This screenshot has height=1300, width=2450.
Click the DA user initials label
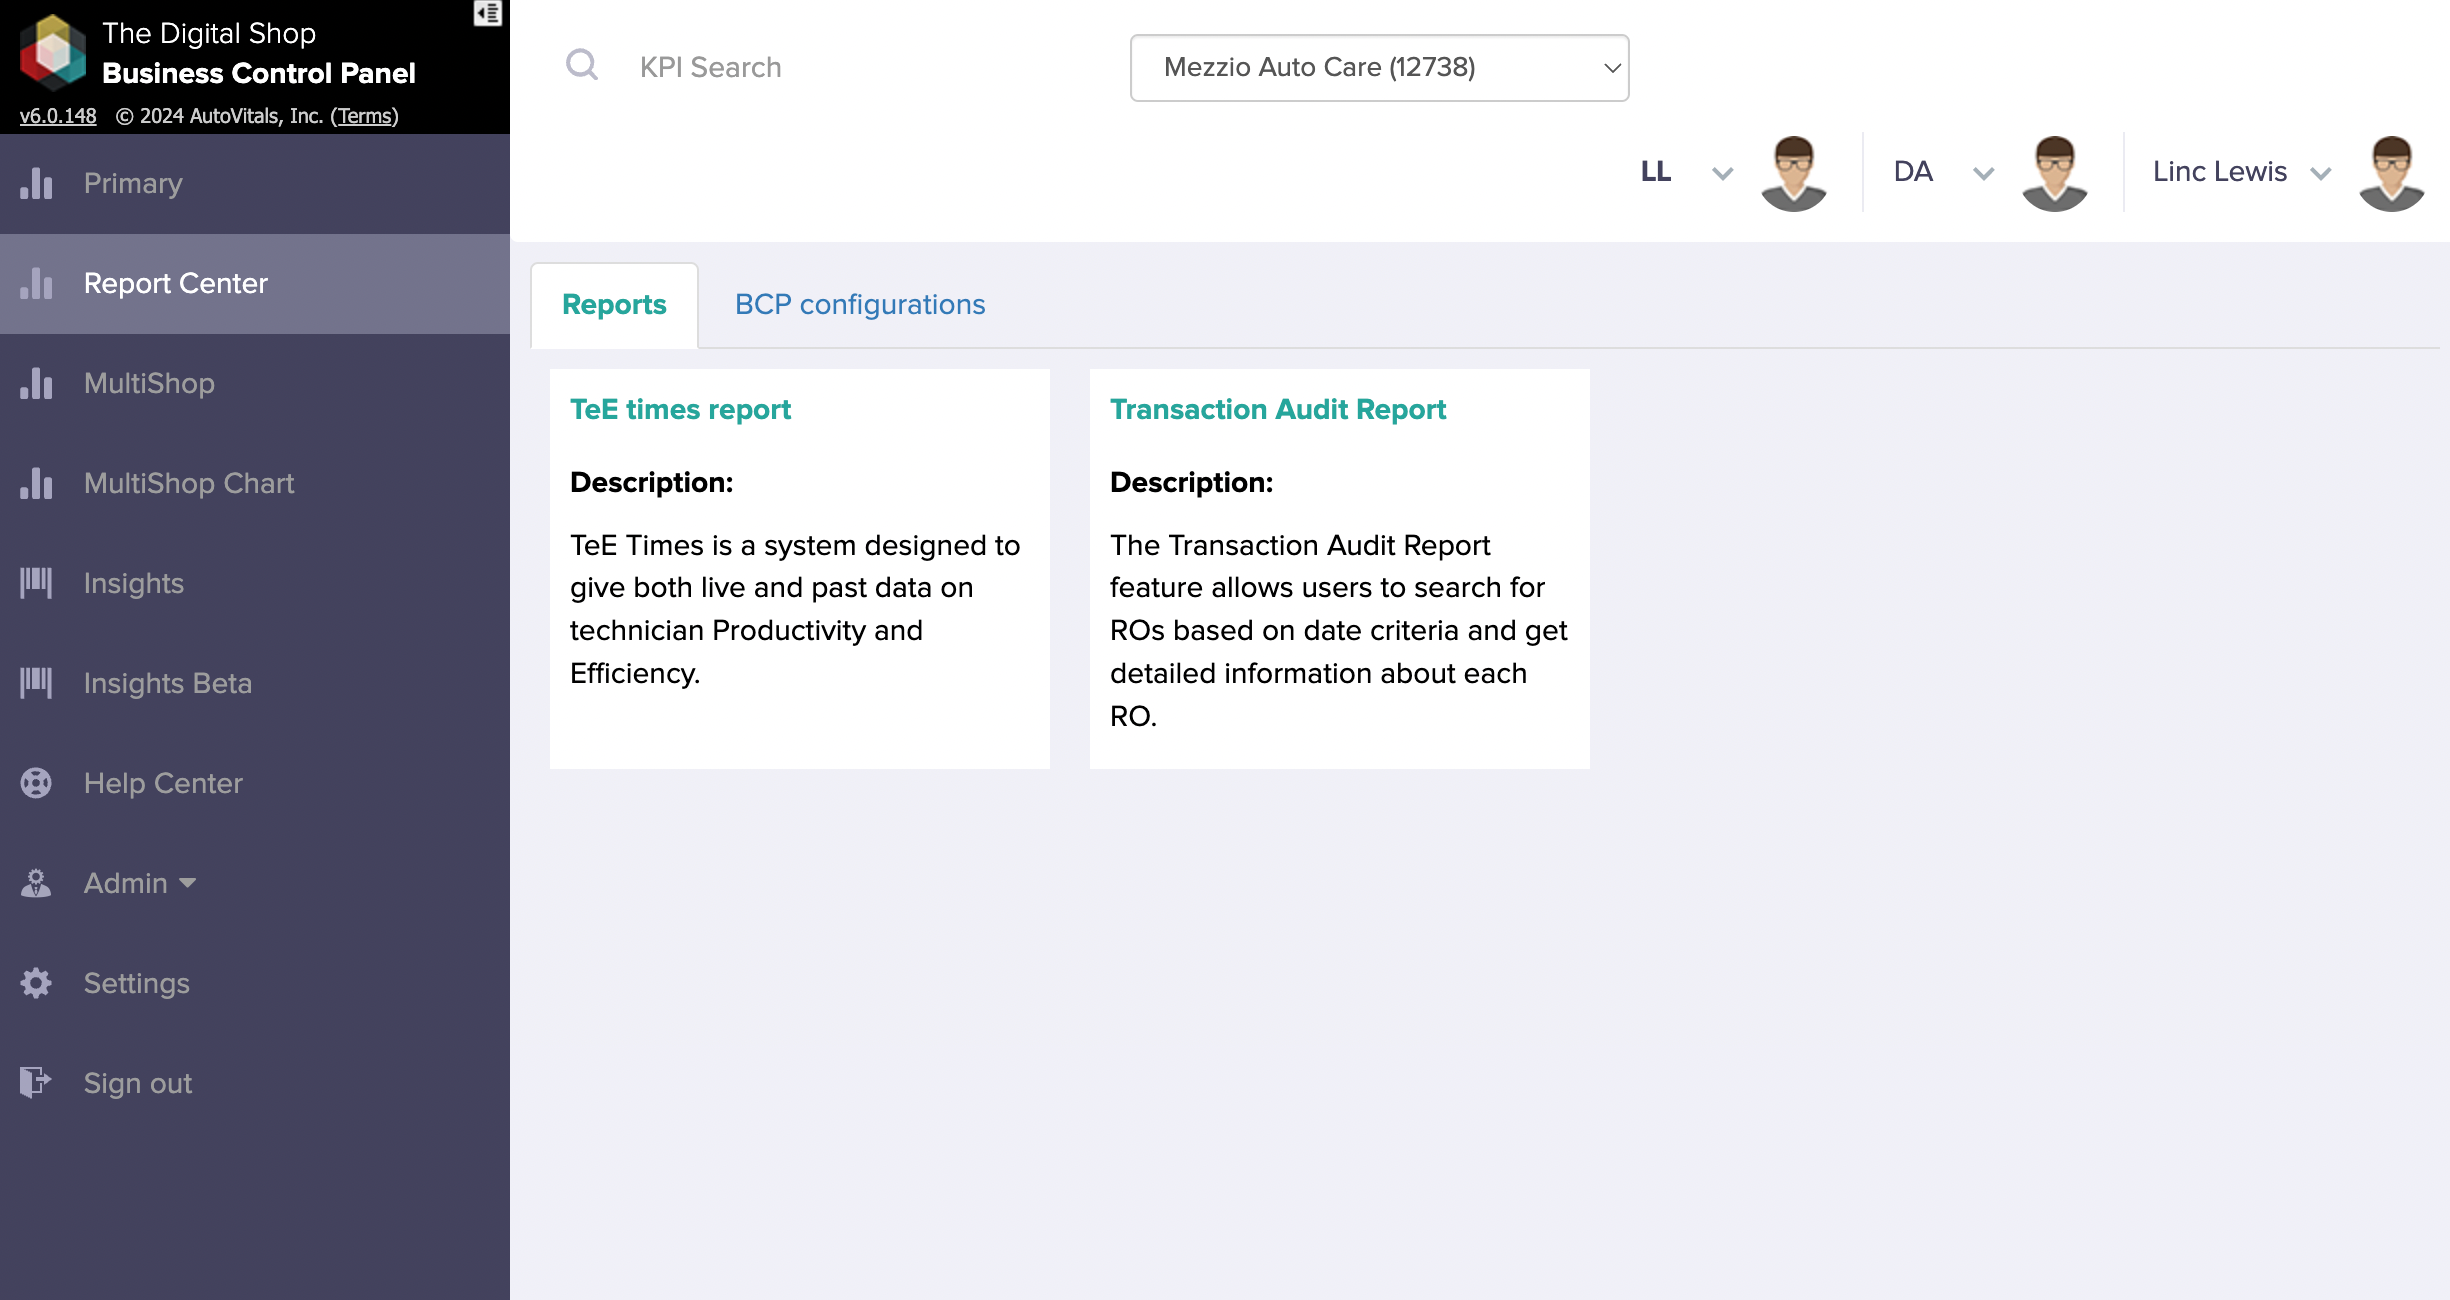1913,172
